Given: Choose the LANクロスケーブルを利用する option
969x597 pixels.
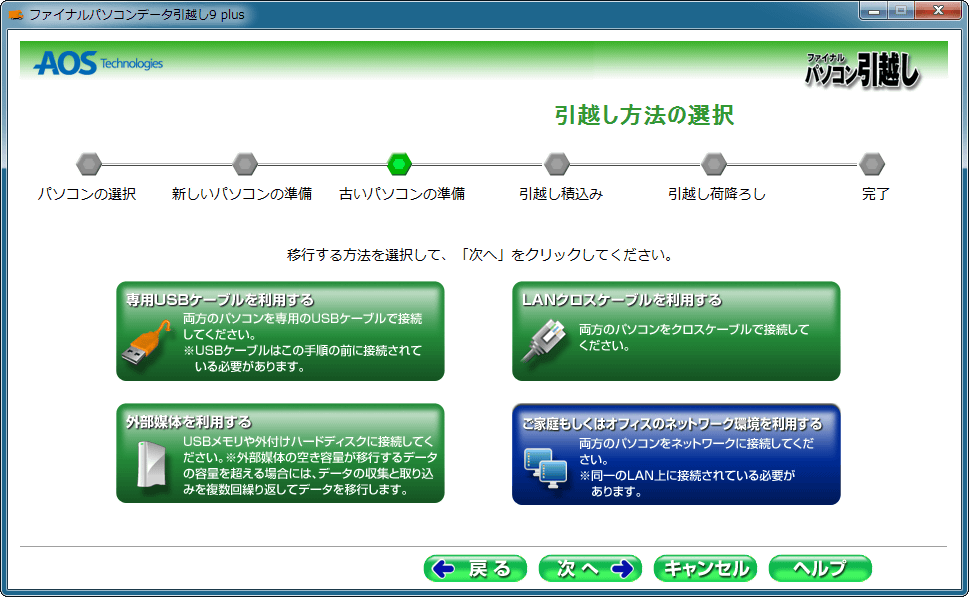Looking at the screenshot, I should pos(676,331).
